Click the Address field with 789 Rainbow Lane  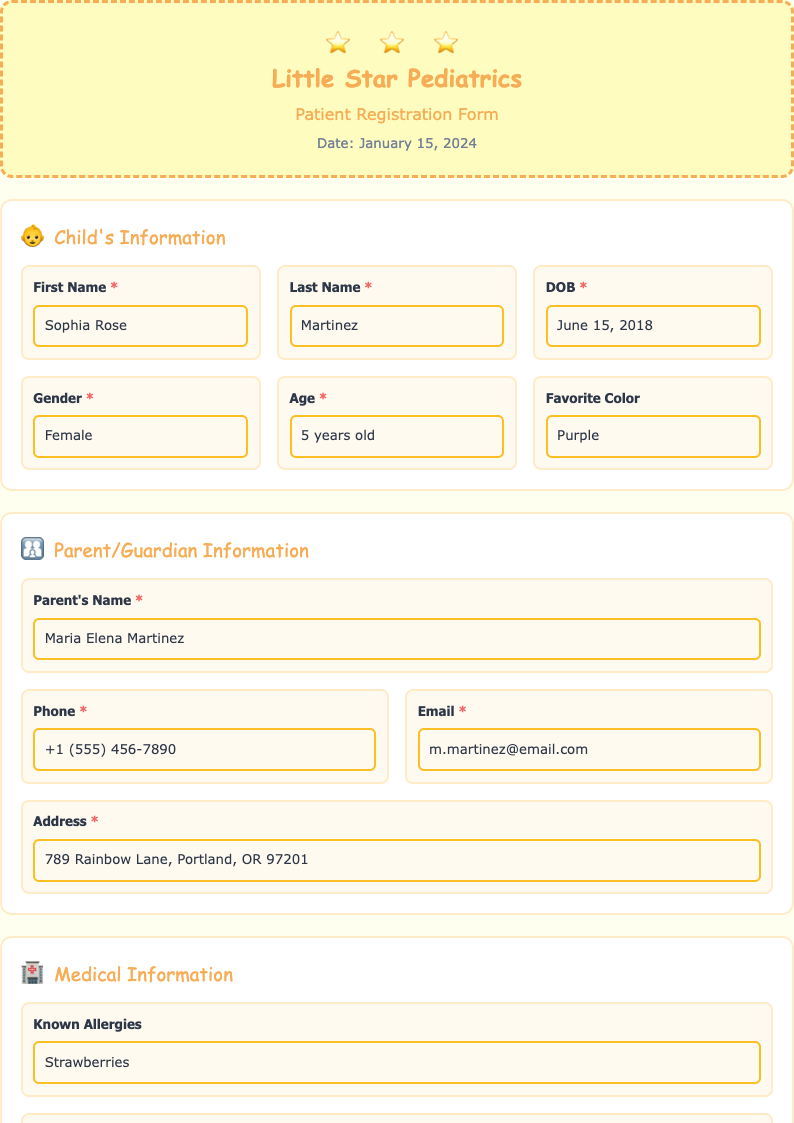tap(397, 860)
